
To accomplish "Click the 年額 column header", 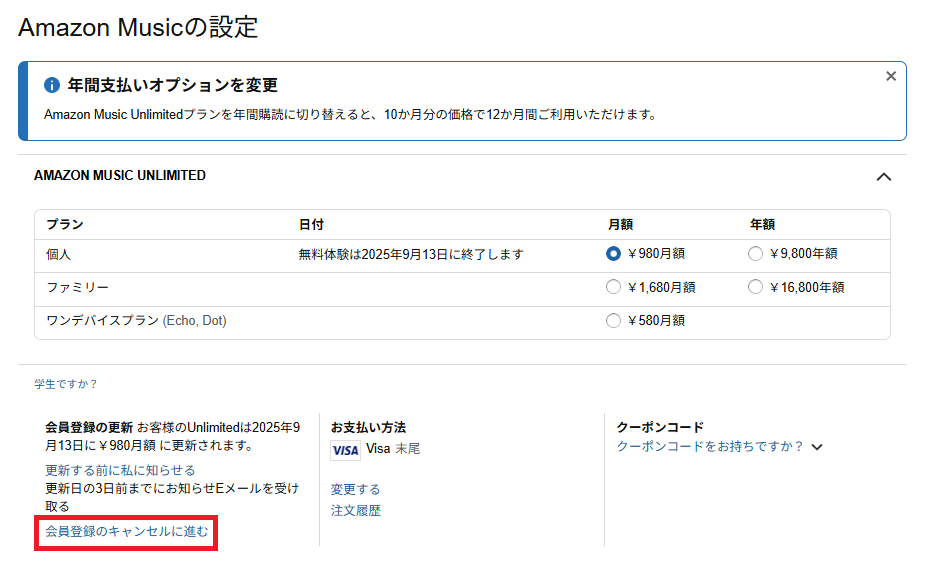I will (x=762, y=224).
